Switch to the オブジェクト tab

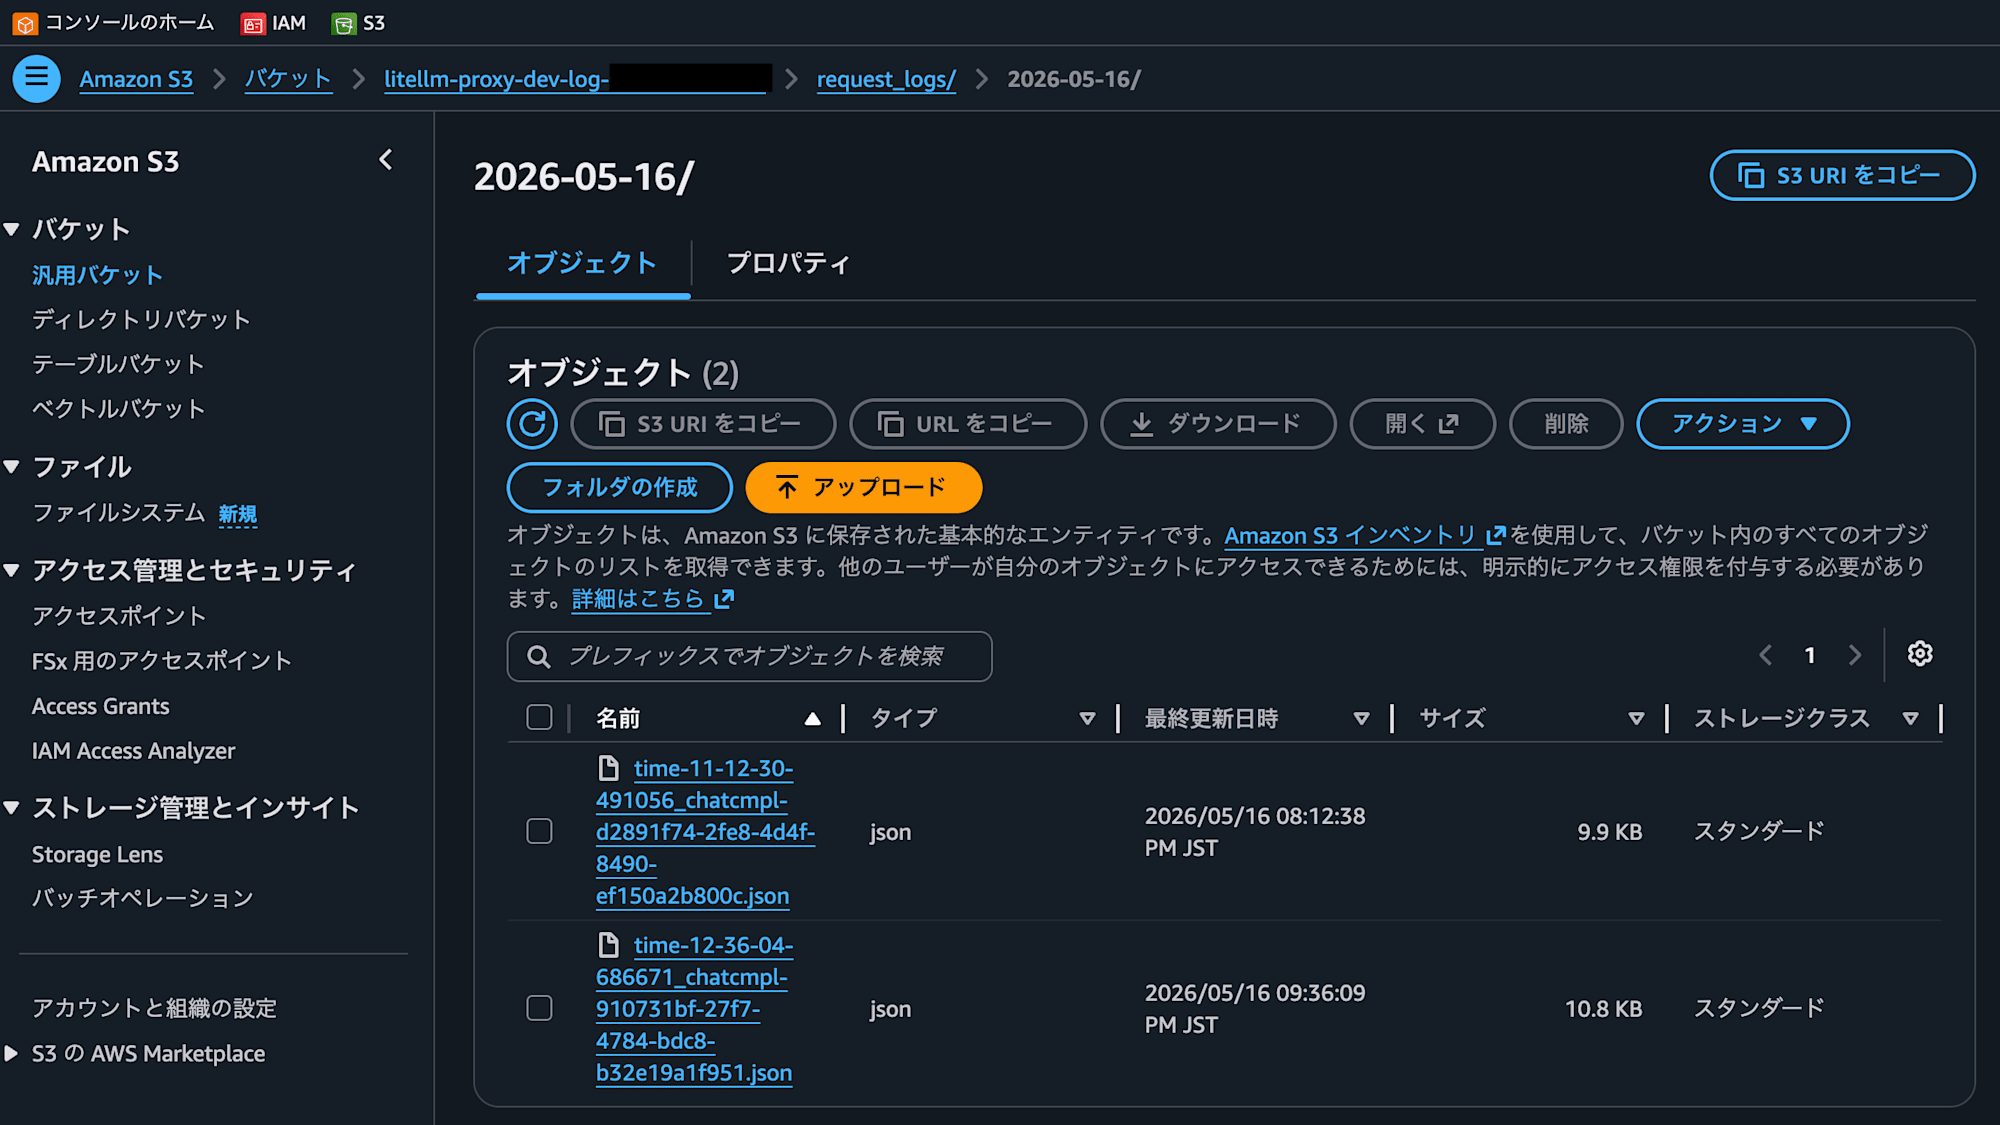click(582, 263)
